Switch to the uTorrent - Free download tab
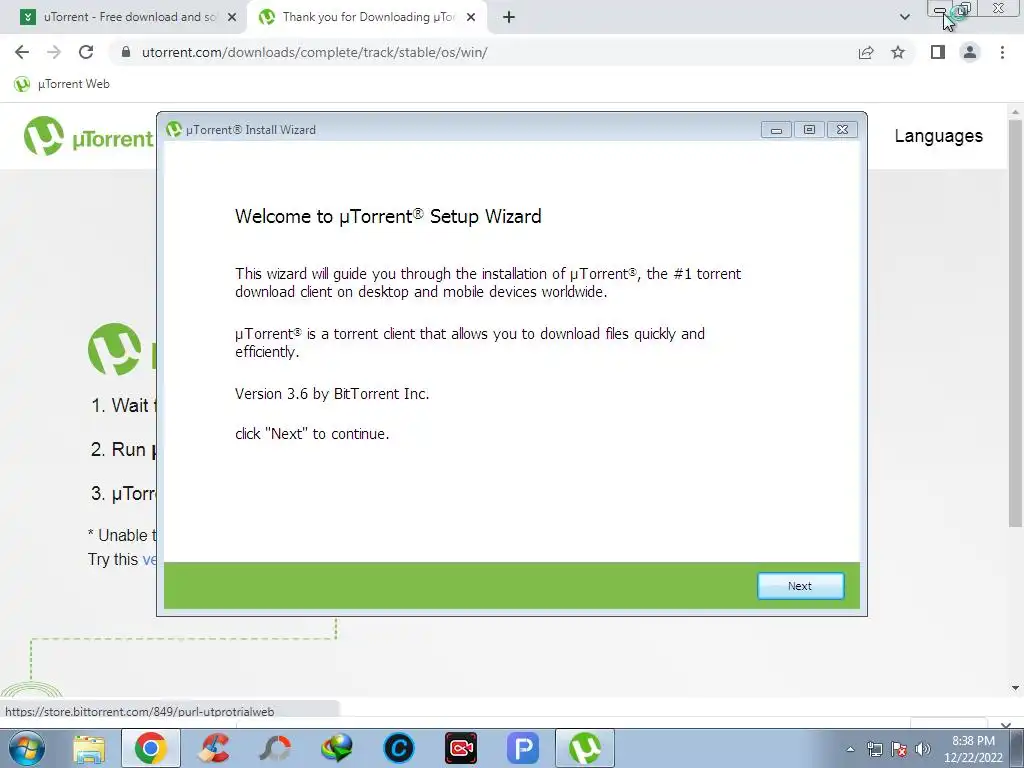Image resolution: width=1024 pixels, height=768 pixels. click(129, 17)
